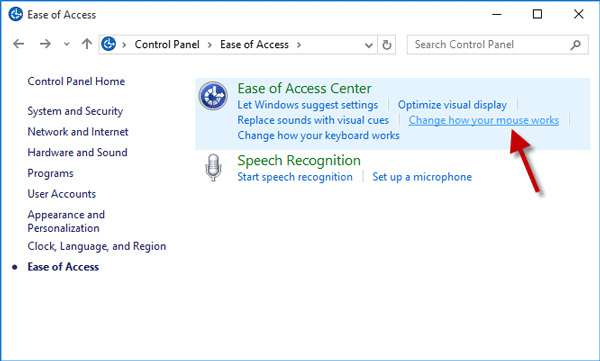Open the Ease of Access Center heading
Screen dimensions: 600x361
click(x=304, y=88)
